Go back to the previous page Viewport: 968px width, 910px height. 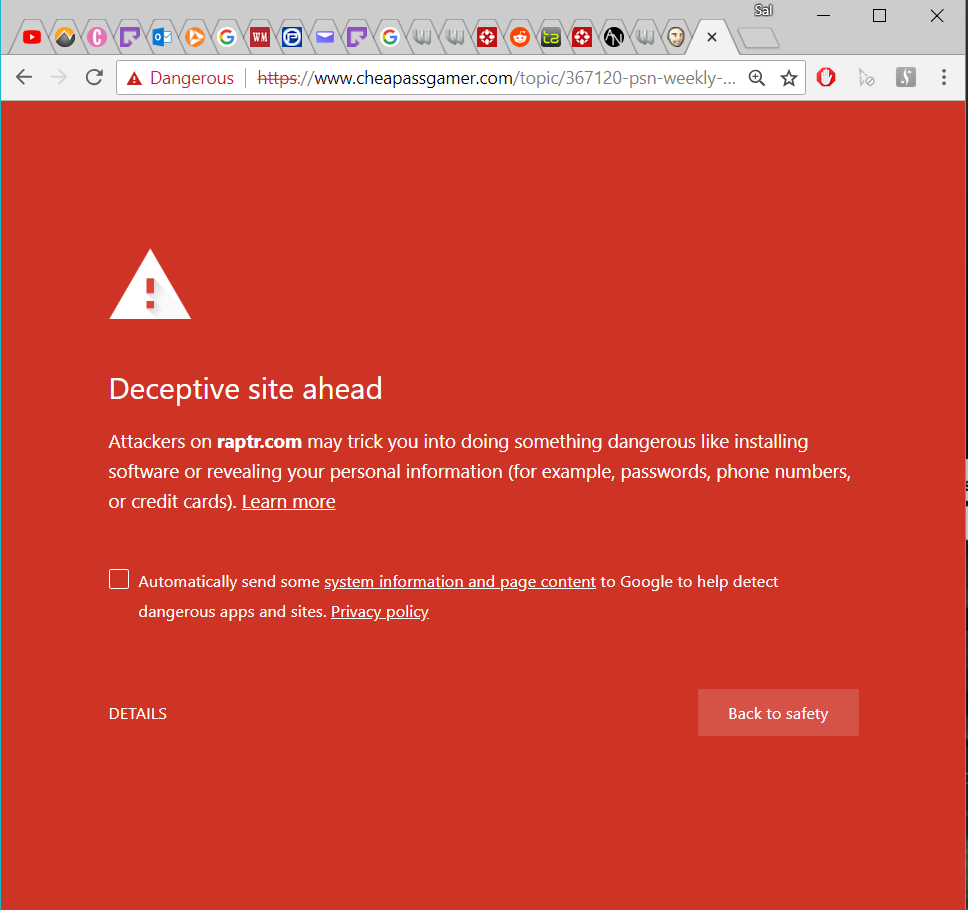click(24, 78)
